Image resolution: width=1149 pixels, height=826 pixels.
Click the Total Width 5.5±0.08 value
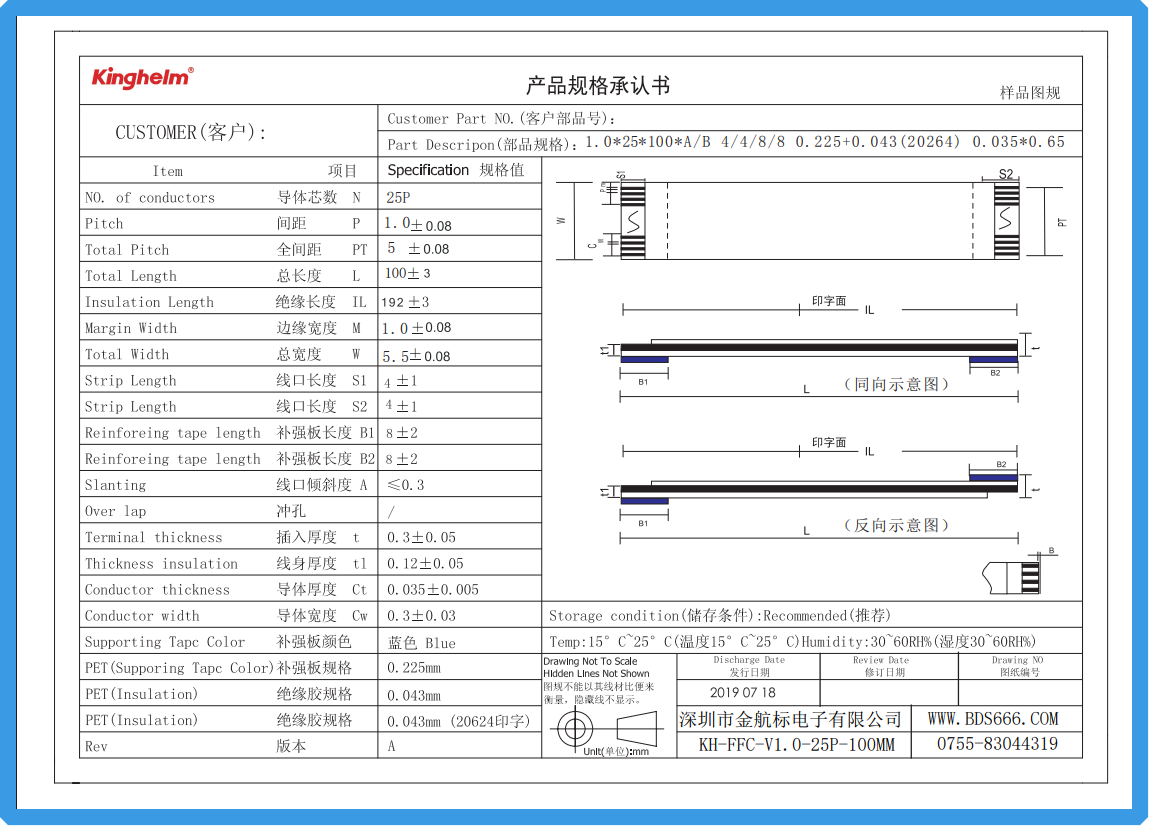(416, 356)
